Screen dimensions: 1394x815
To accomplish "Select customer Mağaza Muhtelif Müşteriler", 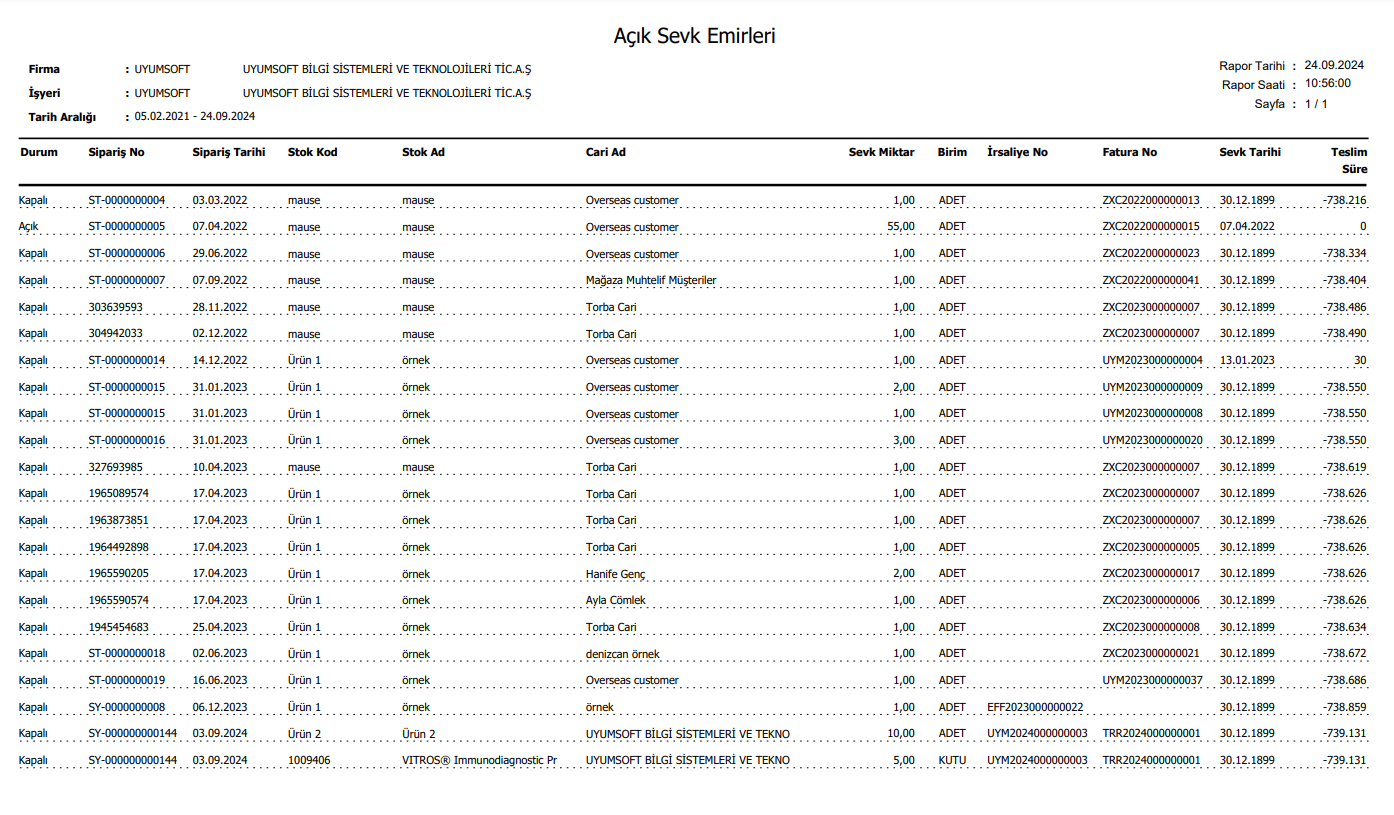I will (651, 280).
